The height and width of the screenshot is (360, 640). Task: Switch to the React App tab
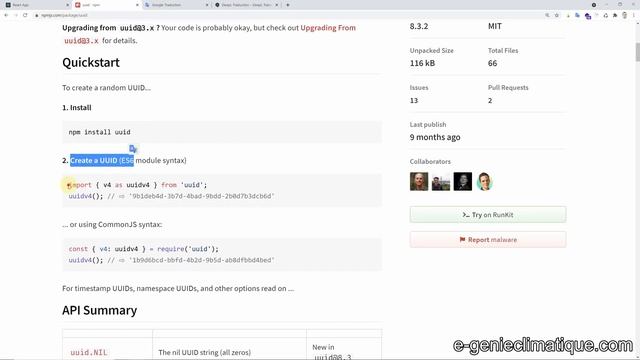point(35,5)
